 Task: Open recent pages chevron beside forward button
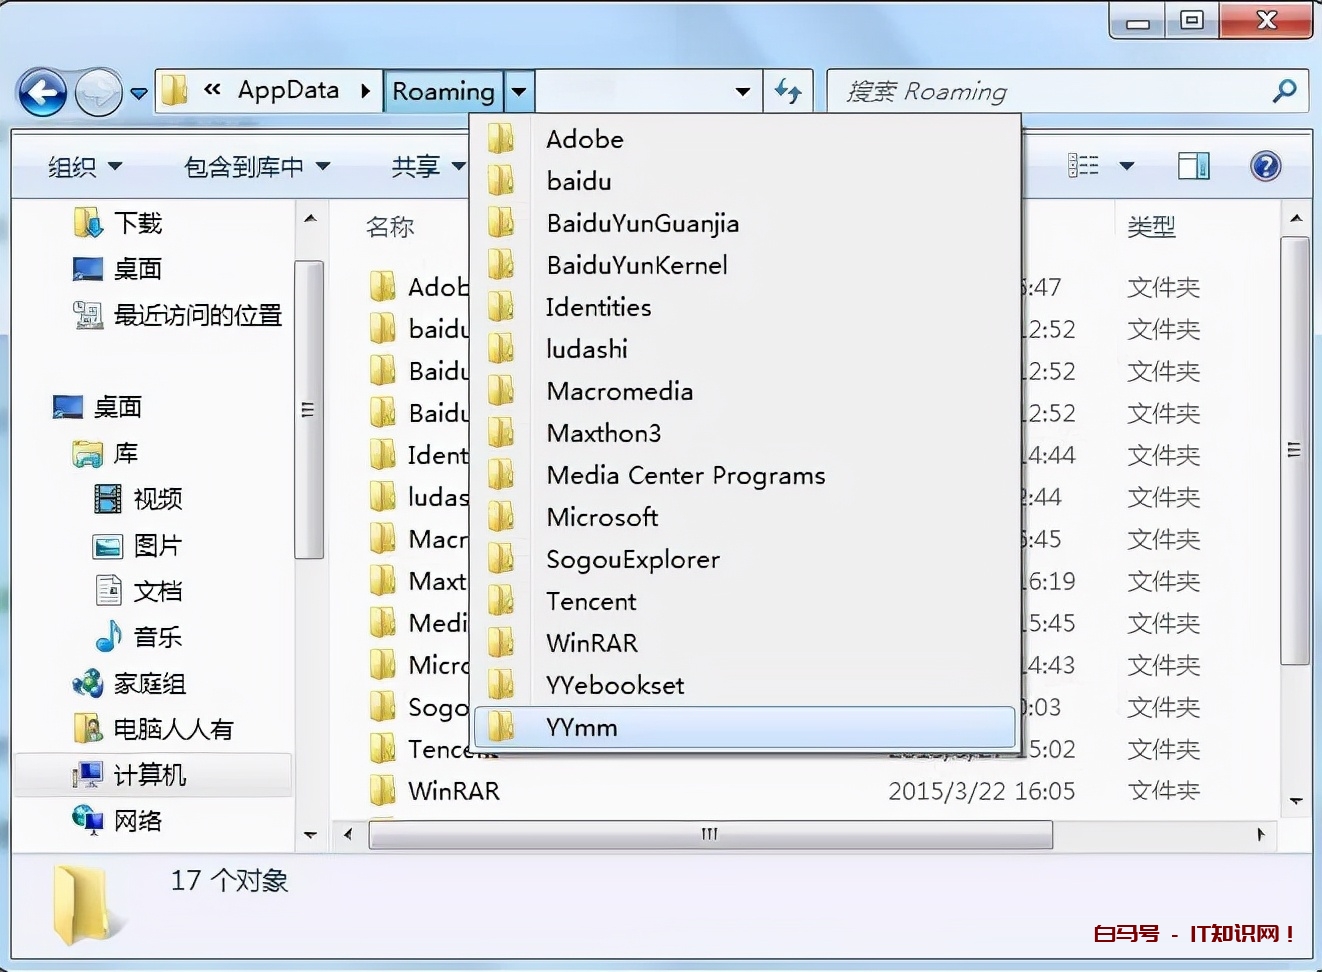[138, 93]
